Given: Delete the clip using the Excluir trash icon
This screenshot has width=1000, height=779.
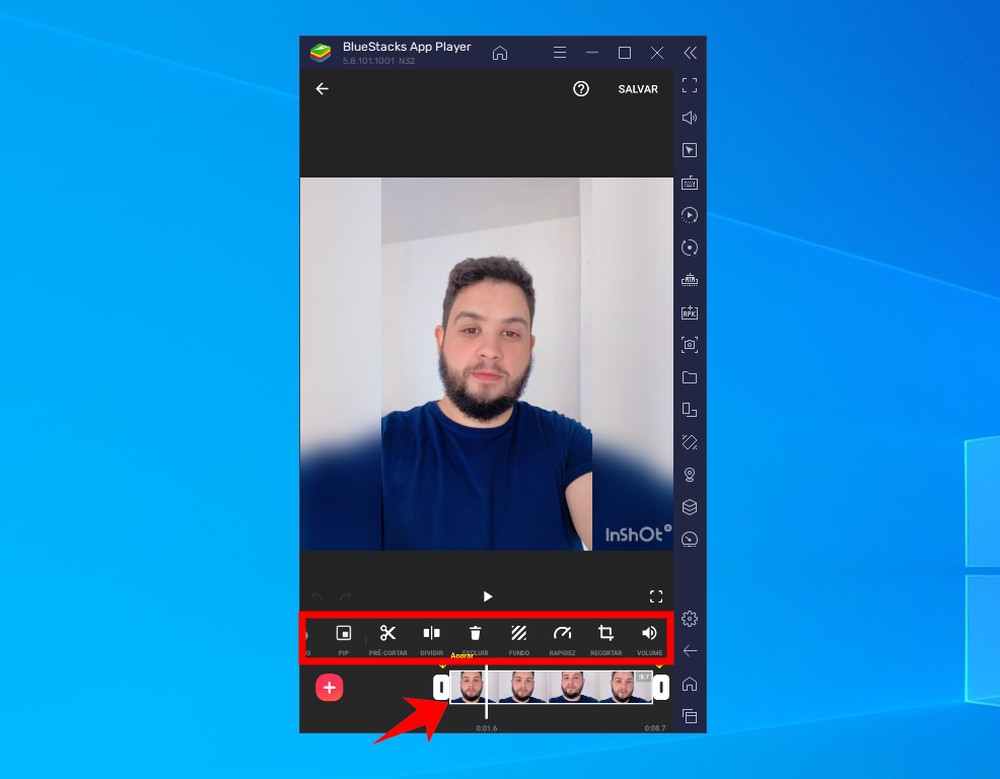Looking at the screenshot, I should coord(475,634).
